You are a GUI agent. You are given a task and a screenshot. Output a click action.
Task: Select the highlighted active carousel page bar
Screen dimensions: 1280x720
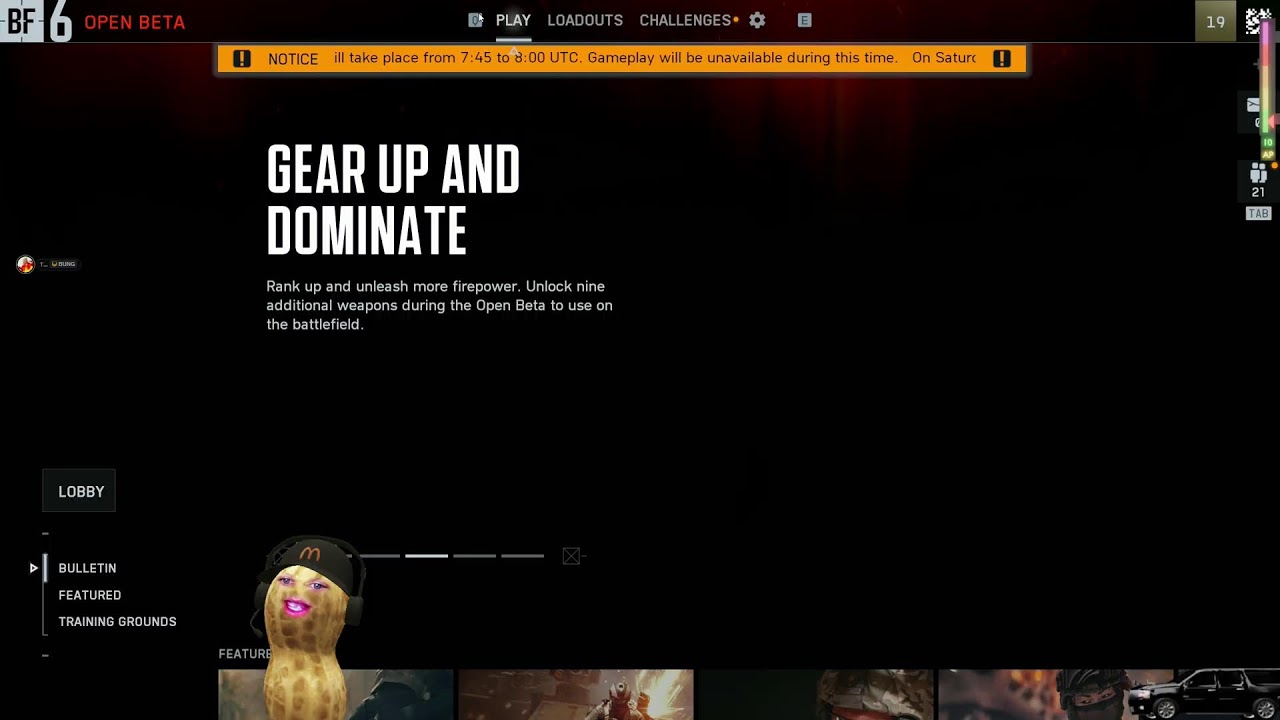click(426, 556)
